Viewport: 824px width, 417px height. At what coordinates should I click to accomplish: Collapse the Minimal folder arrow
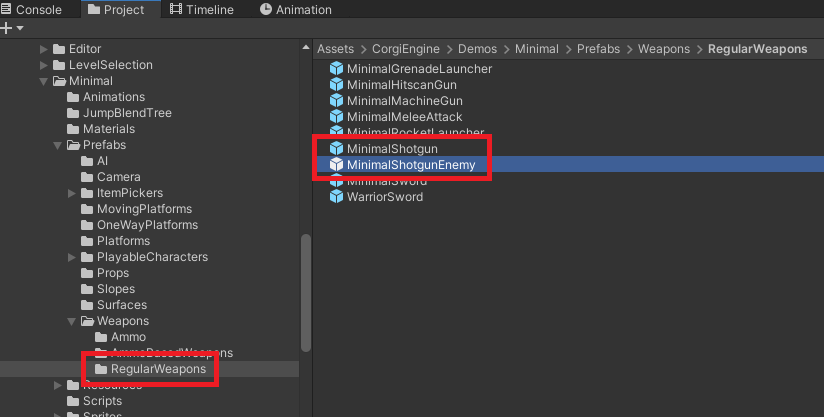pos(44,81)
